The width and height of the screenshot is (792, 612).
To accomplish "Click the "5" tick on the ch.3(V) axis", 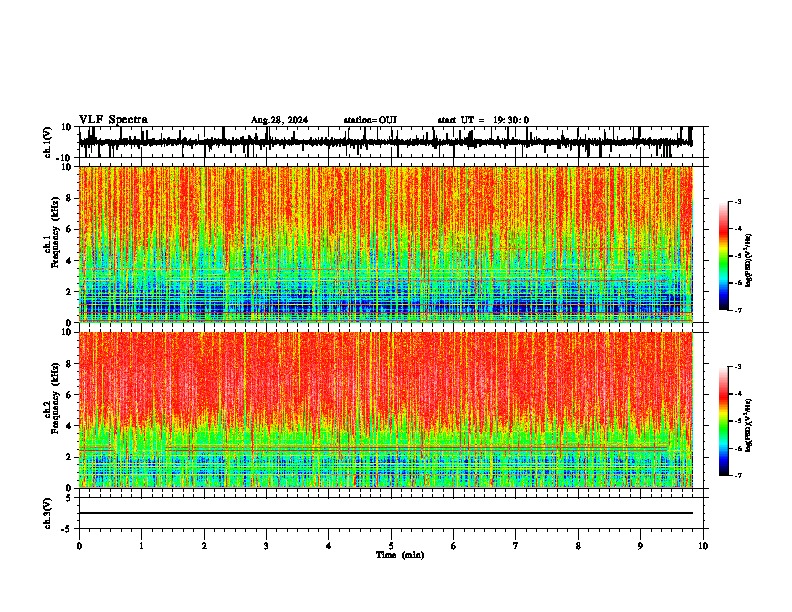I will pyautogui.click(x=69, y=498).
